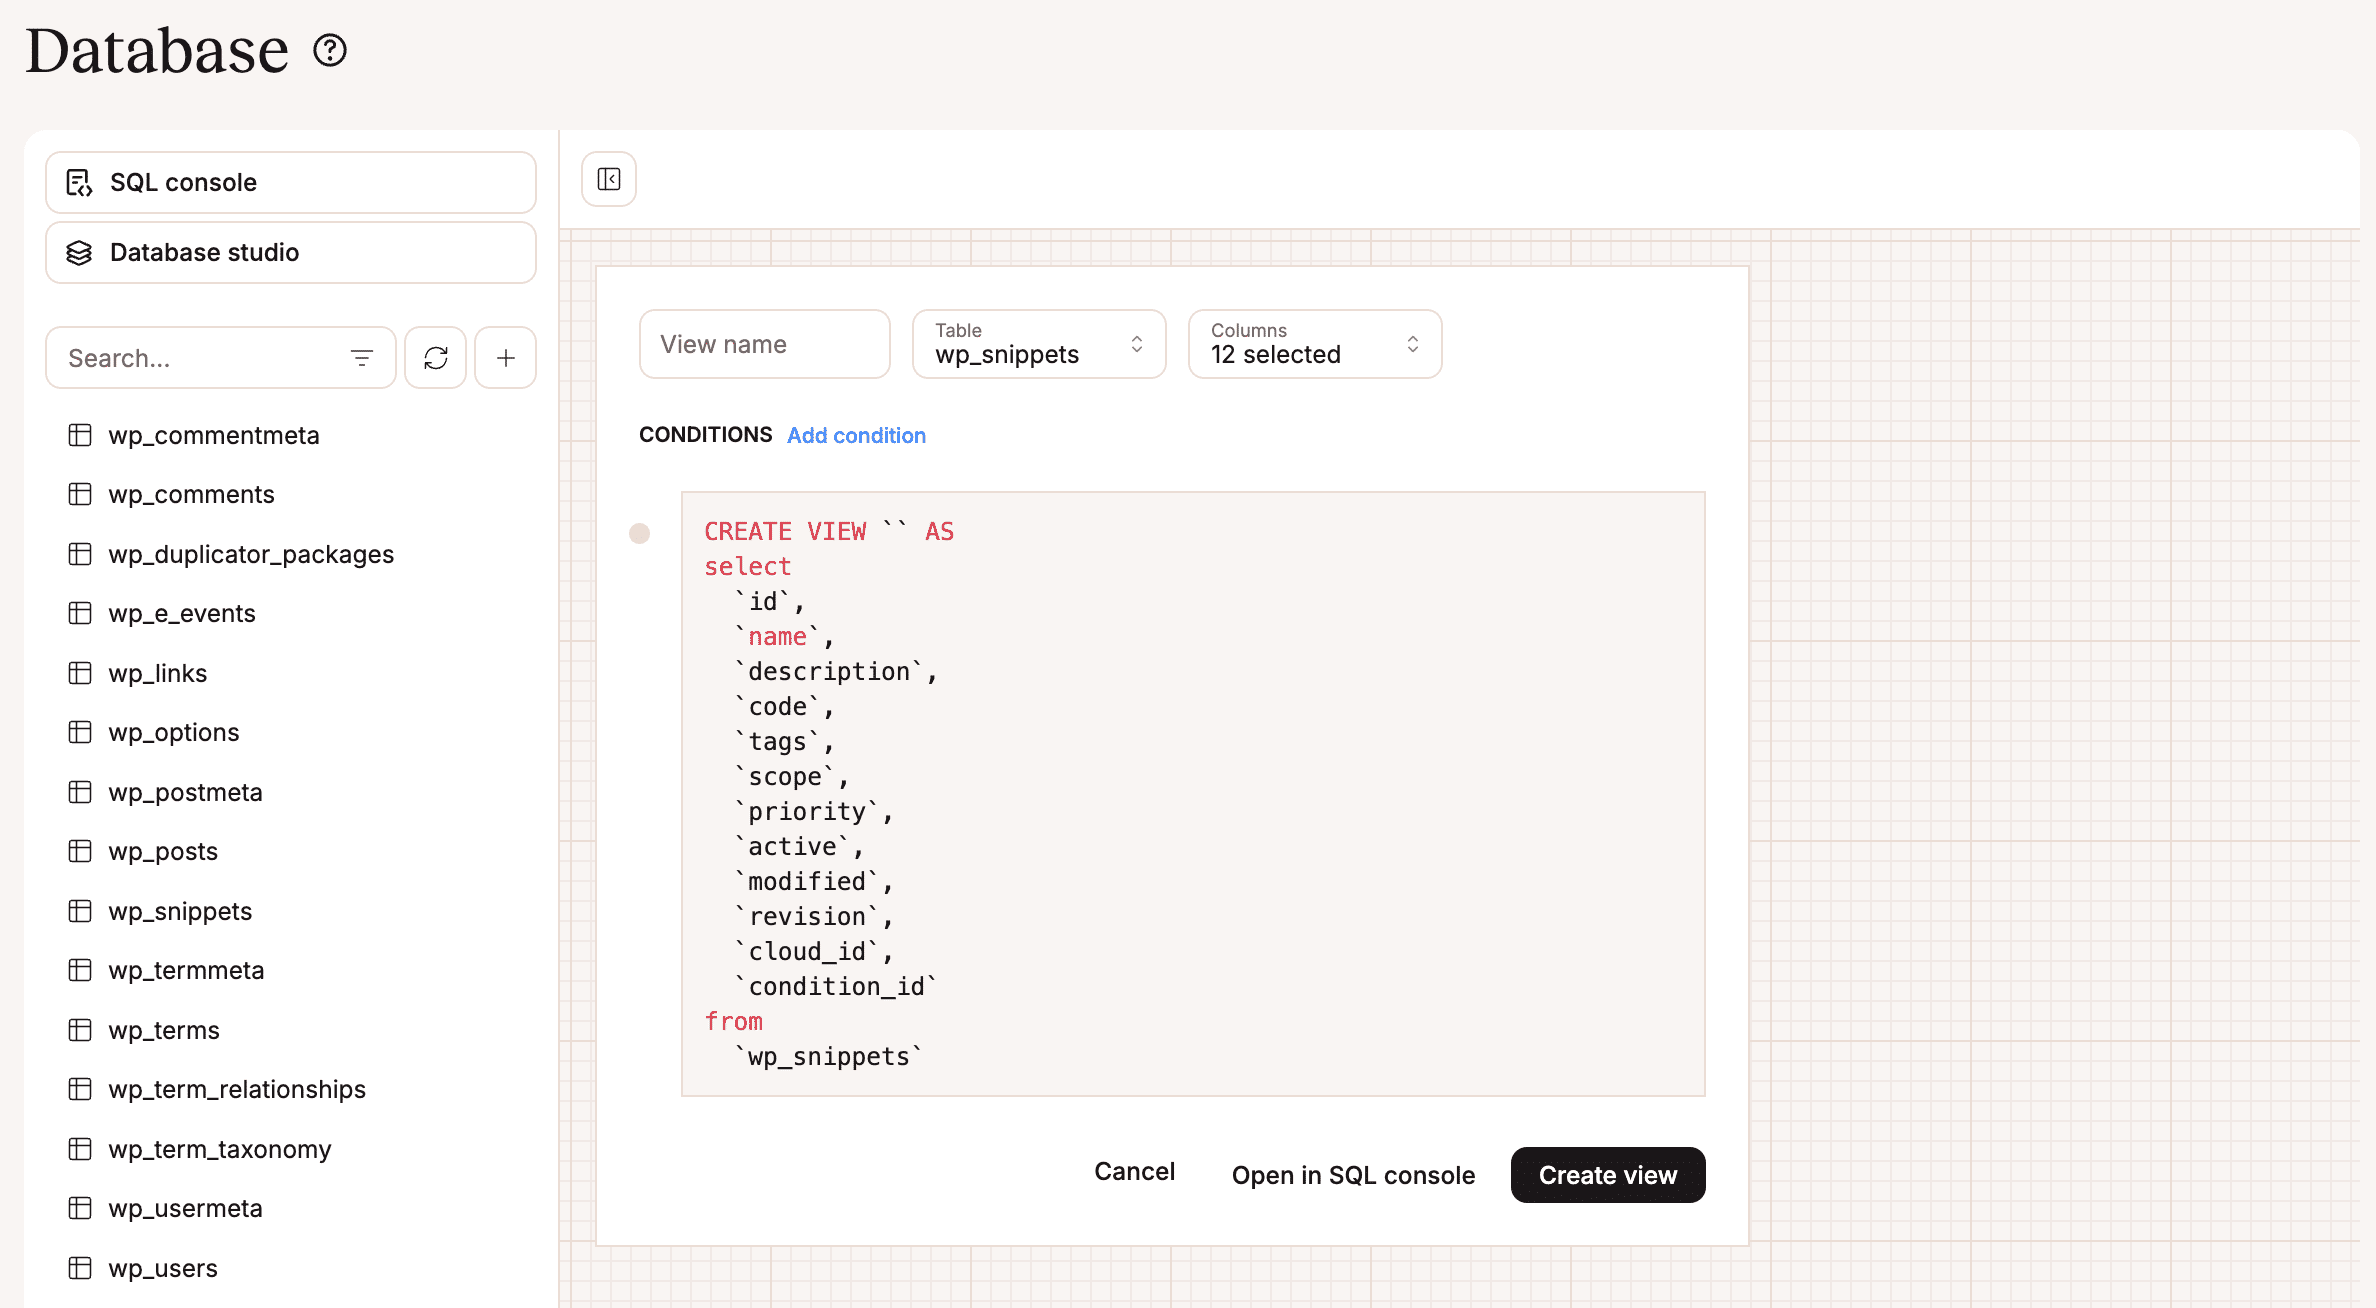
Task: Click the filter icon in the search bar
Action: tap(361, 357)
